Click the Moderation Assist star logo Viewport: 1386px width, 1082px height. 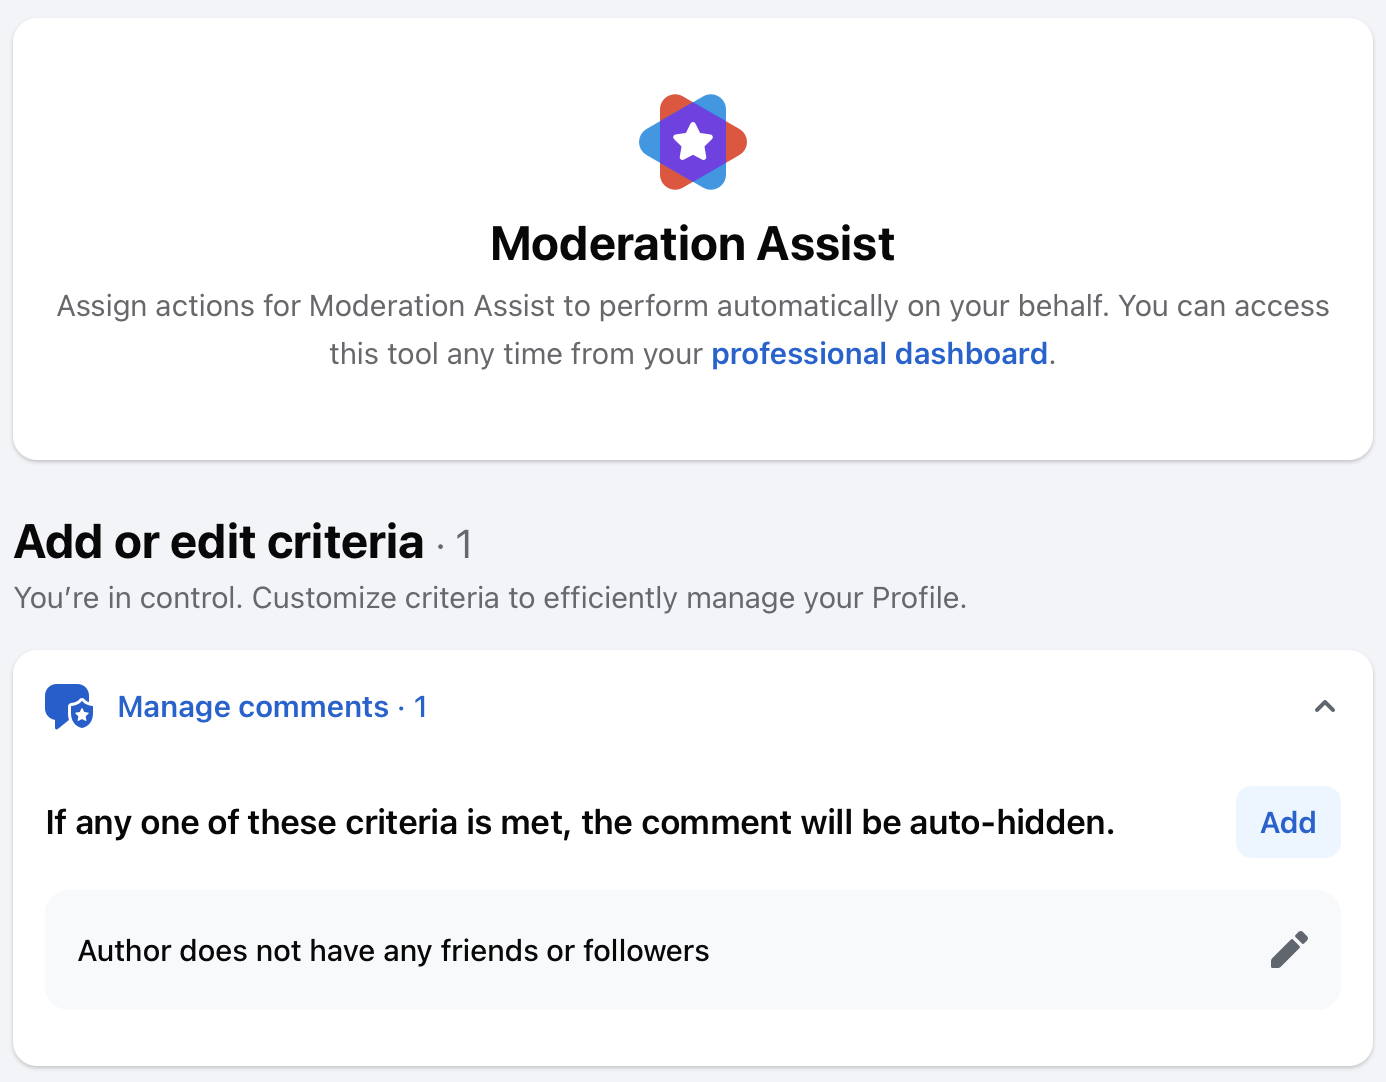coord(692,141)
